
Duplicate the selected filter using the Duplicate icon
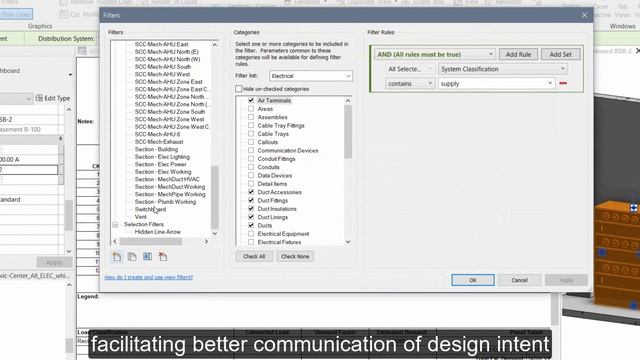tap(132, 257)
